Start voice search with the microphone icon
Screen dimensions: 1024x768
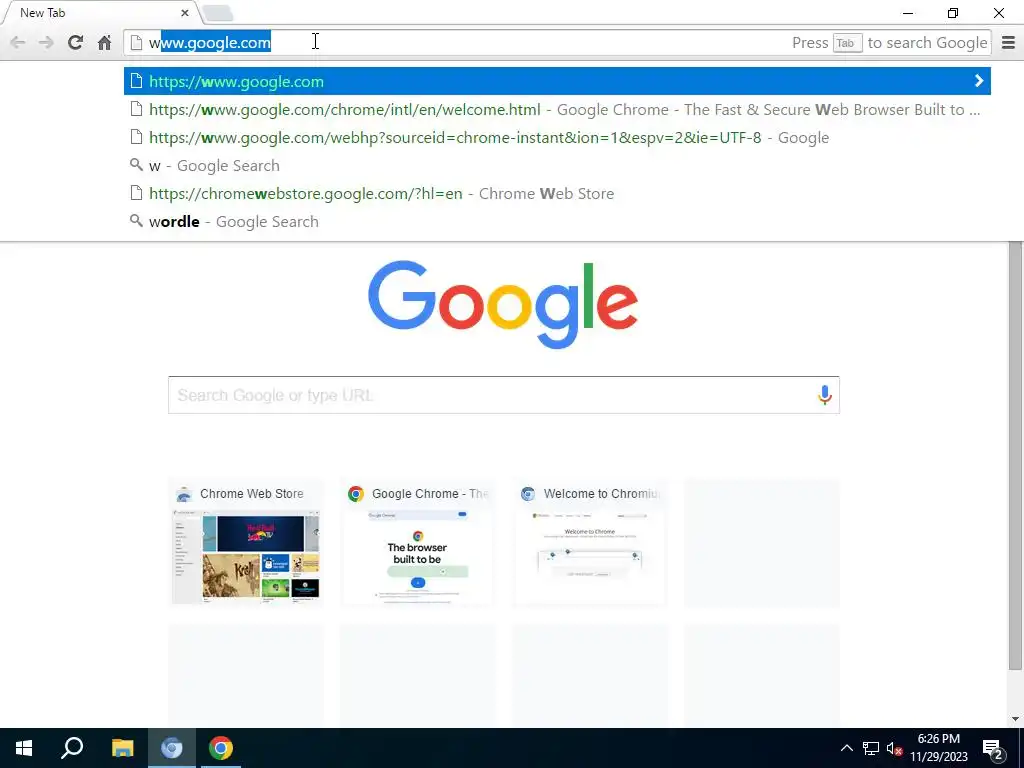click(824, 395)
